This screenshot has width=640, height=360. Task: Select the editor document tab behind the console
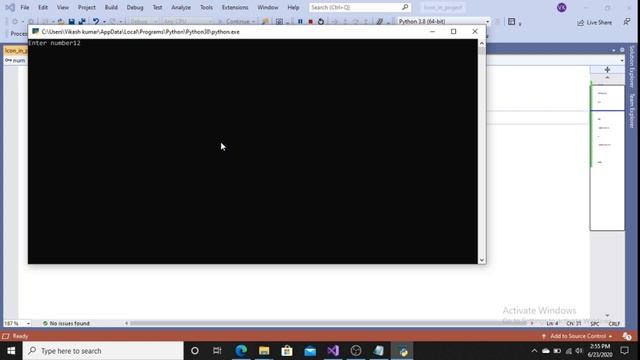(x=16, y=51)
